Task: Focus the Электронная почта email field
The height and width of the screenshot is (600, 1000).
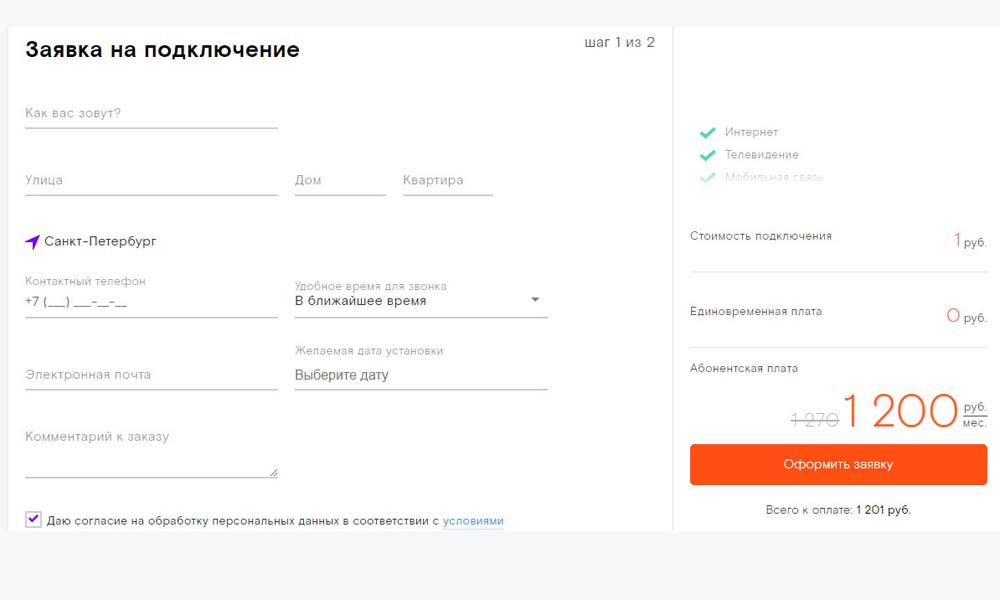Action: click(x=151, y=375)
